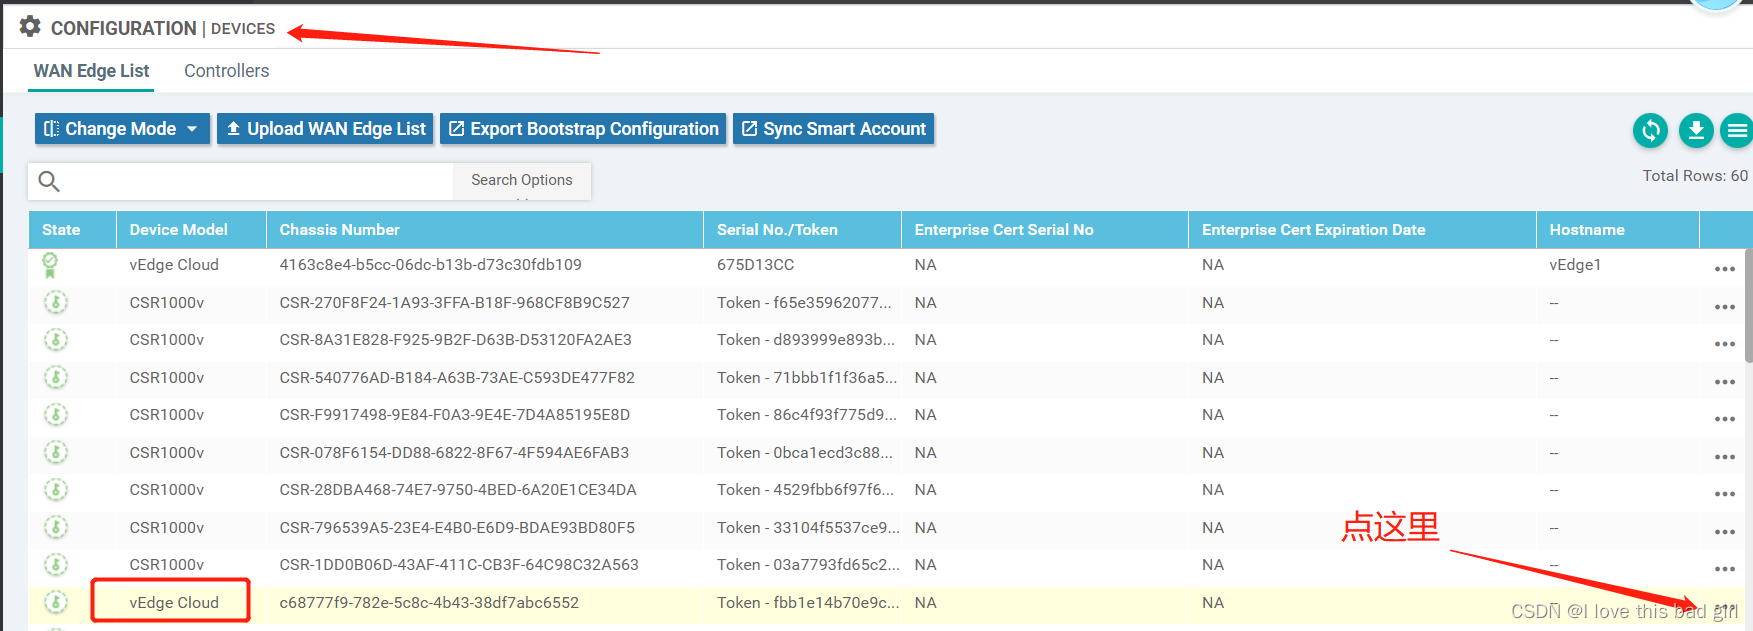Click token 86c4f93f775d9 cell
Image resolution: width=1753 pixels, height=631 pixels.
[807, 415]
